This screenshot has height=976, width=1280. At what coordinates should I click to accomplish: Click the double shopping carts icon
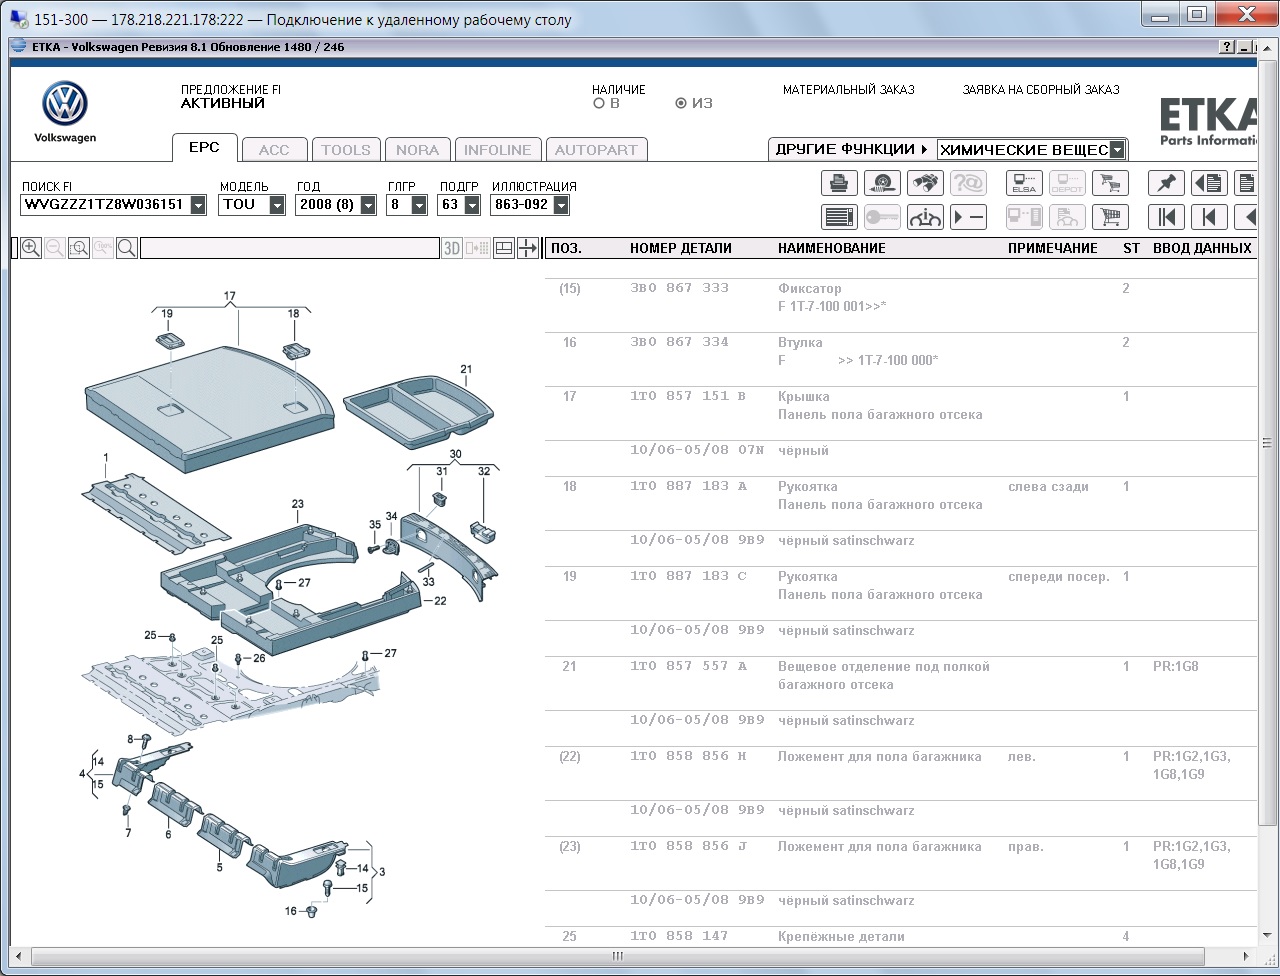coord(1110,183)
